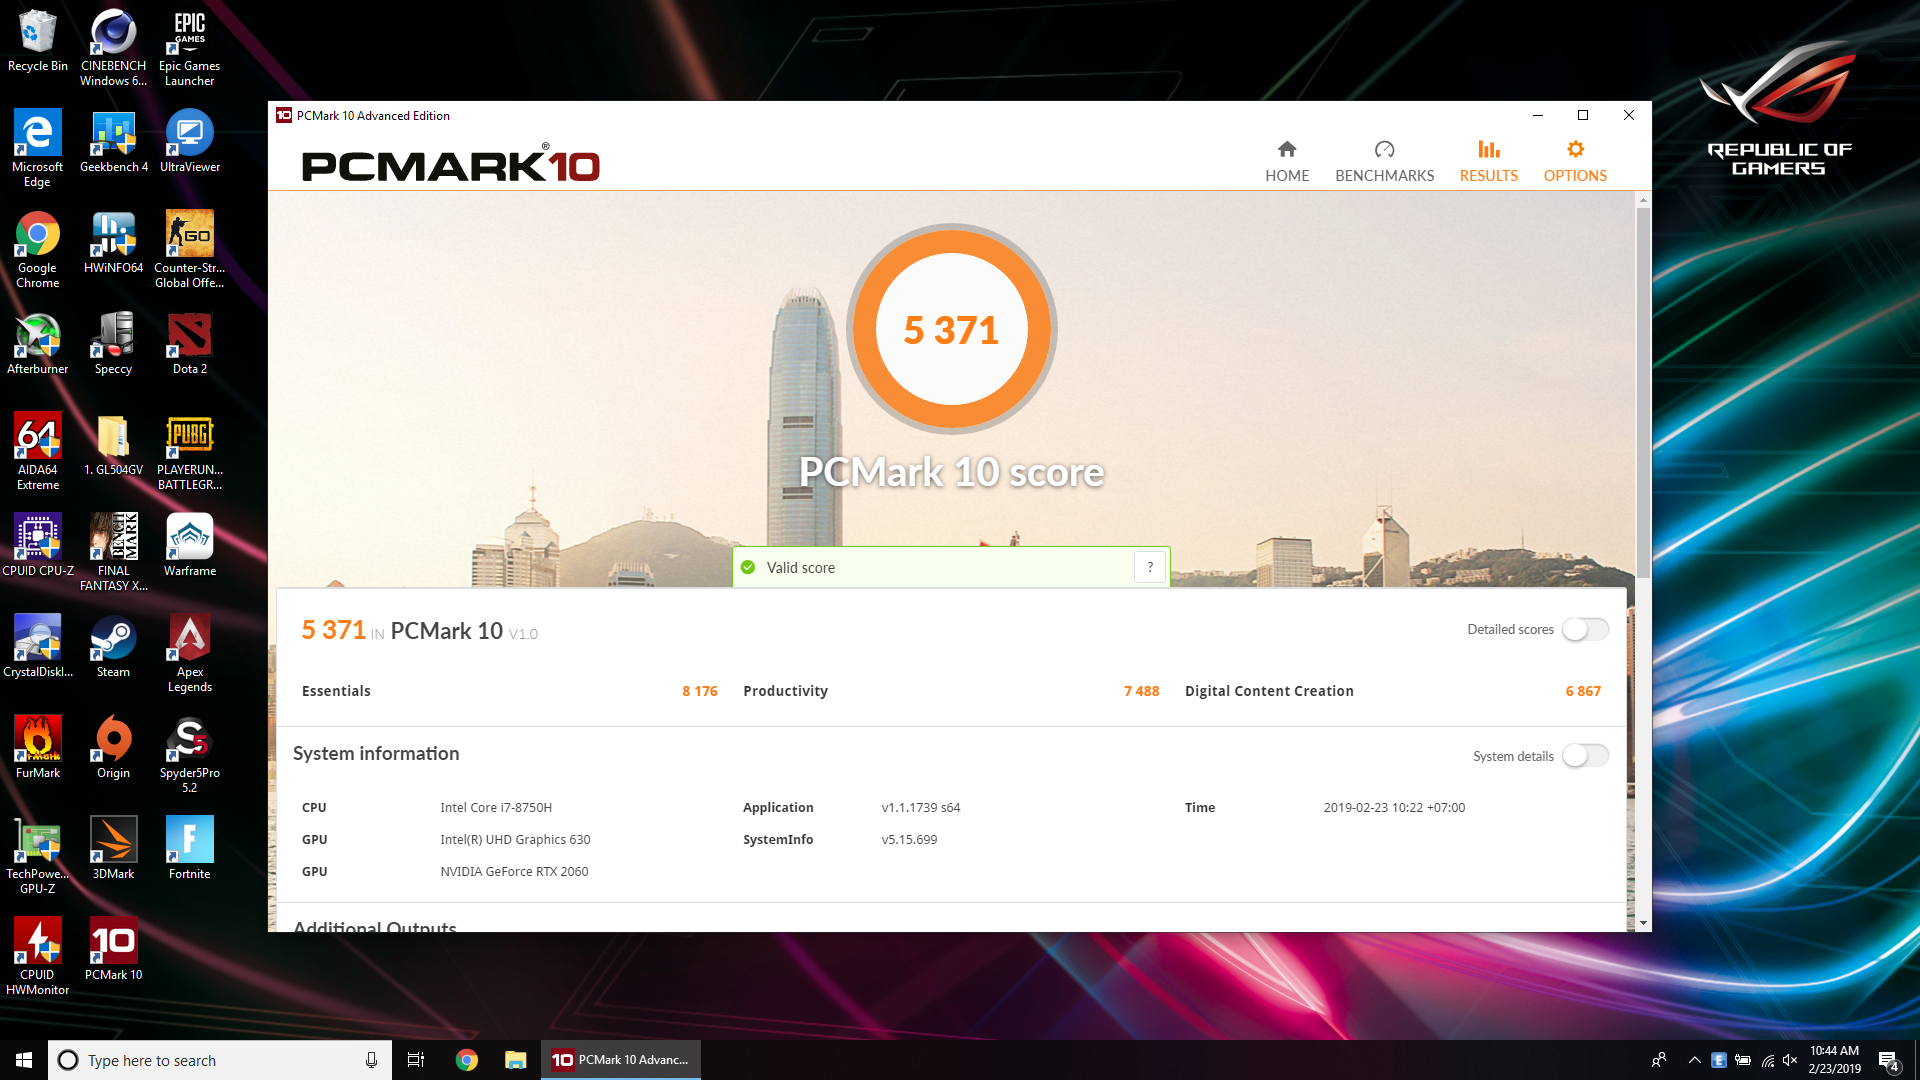Launch Chrome from the taskbar
1920x1080 pixels.
coord(467,1060)
